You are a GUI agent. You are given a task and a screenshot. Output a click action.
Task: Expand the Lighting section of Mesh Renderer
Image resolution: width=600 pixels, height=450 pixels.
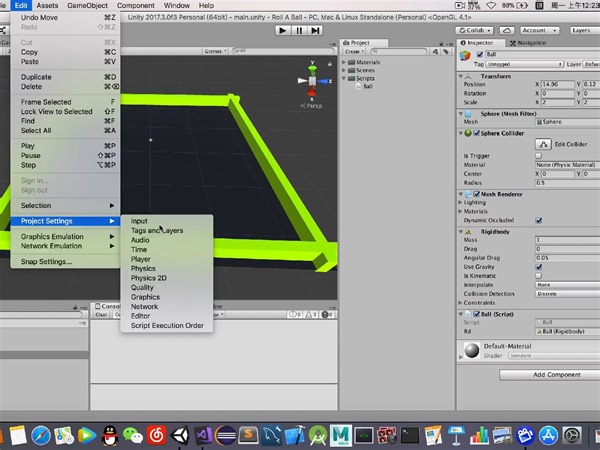460,202
